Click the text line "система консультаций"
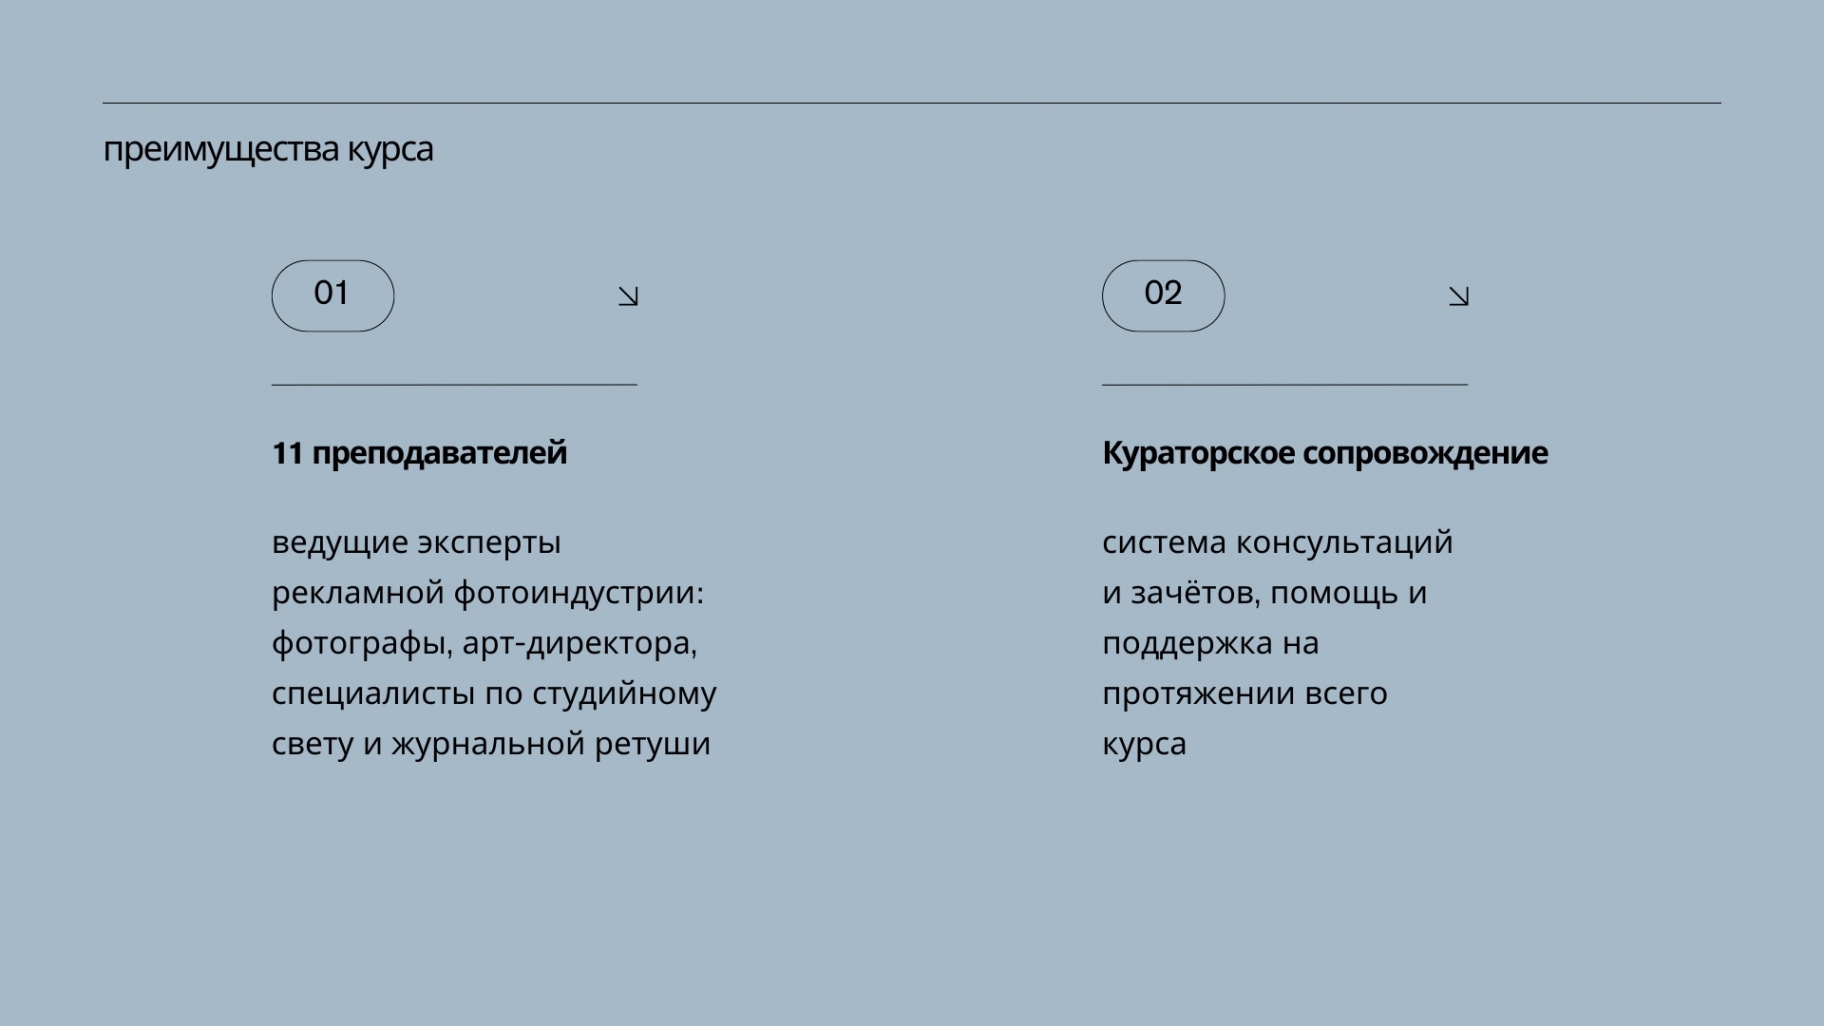1824x1026 pixels. [x=1277, y=543]
